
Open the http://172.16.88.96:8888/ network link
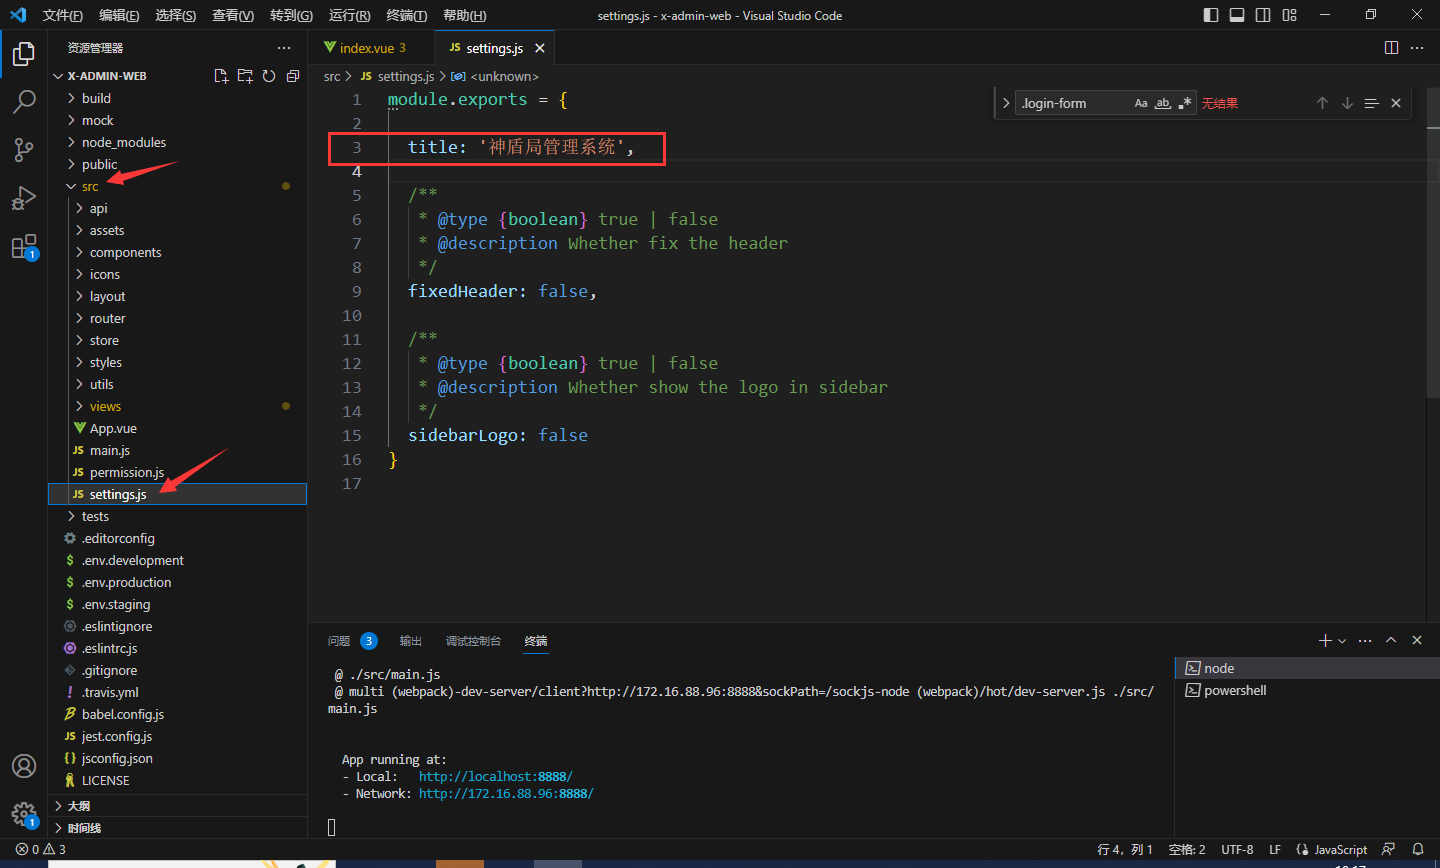506,794
